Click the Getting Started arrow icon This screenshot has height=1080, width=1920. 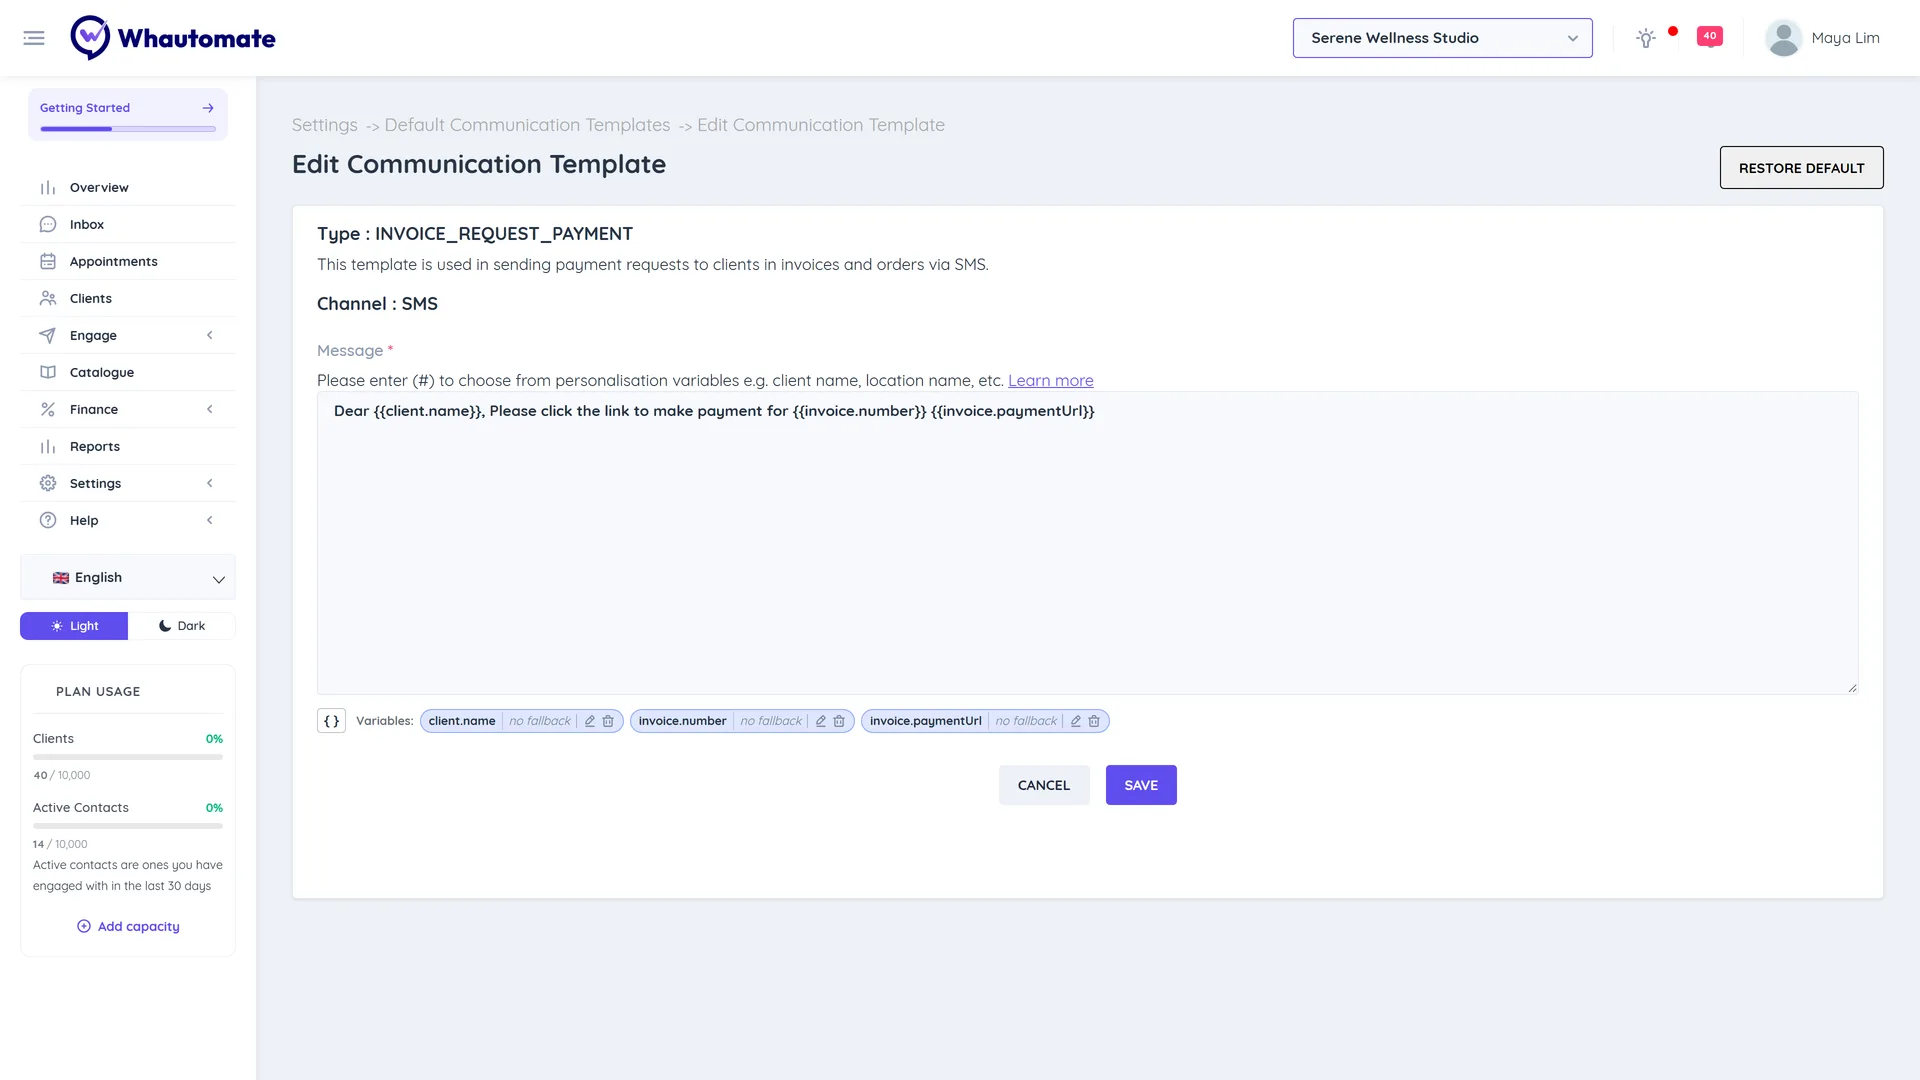pyautogui.click(x=208, y=108)
